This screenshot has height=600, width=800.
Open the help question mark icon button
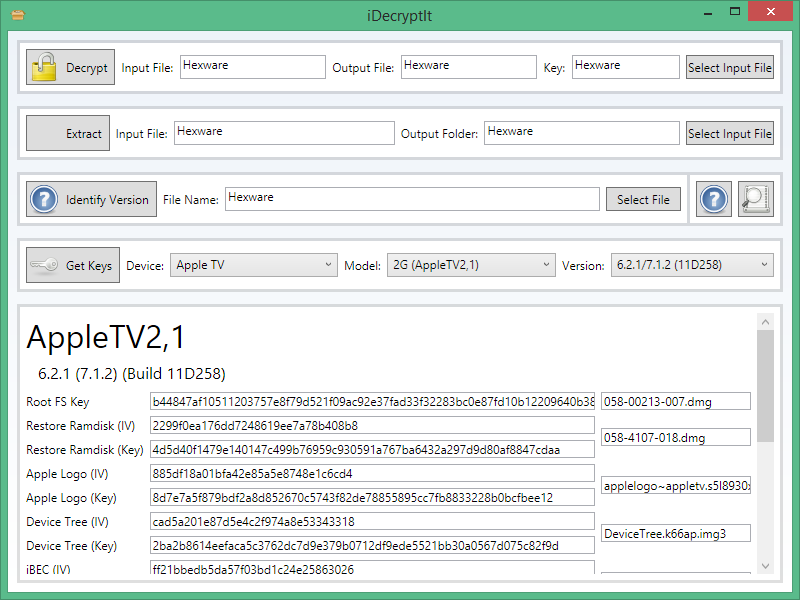(x=714, y=199)
